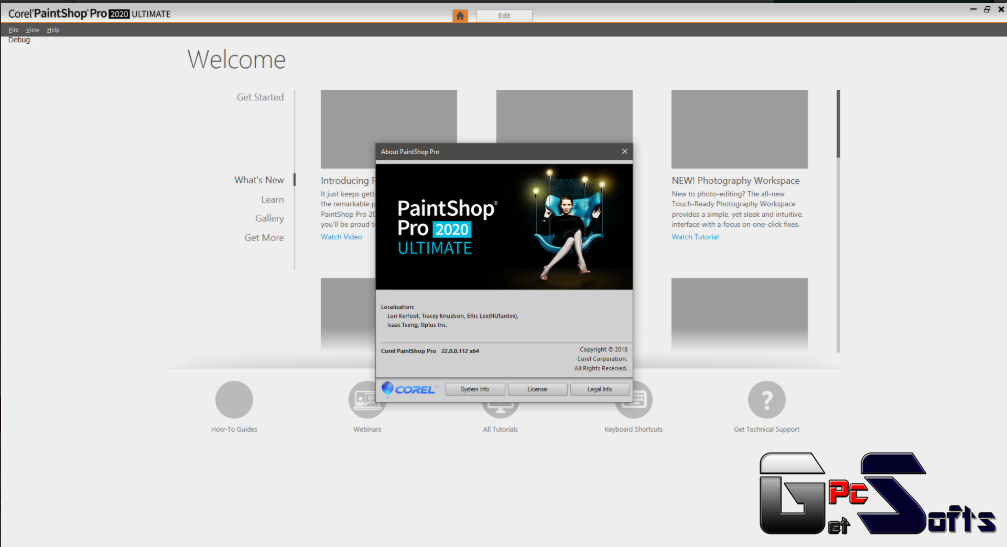
Task: Close the About PaintShop Pro dialog
Action: point(624,152)
